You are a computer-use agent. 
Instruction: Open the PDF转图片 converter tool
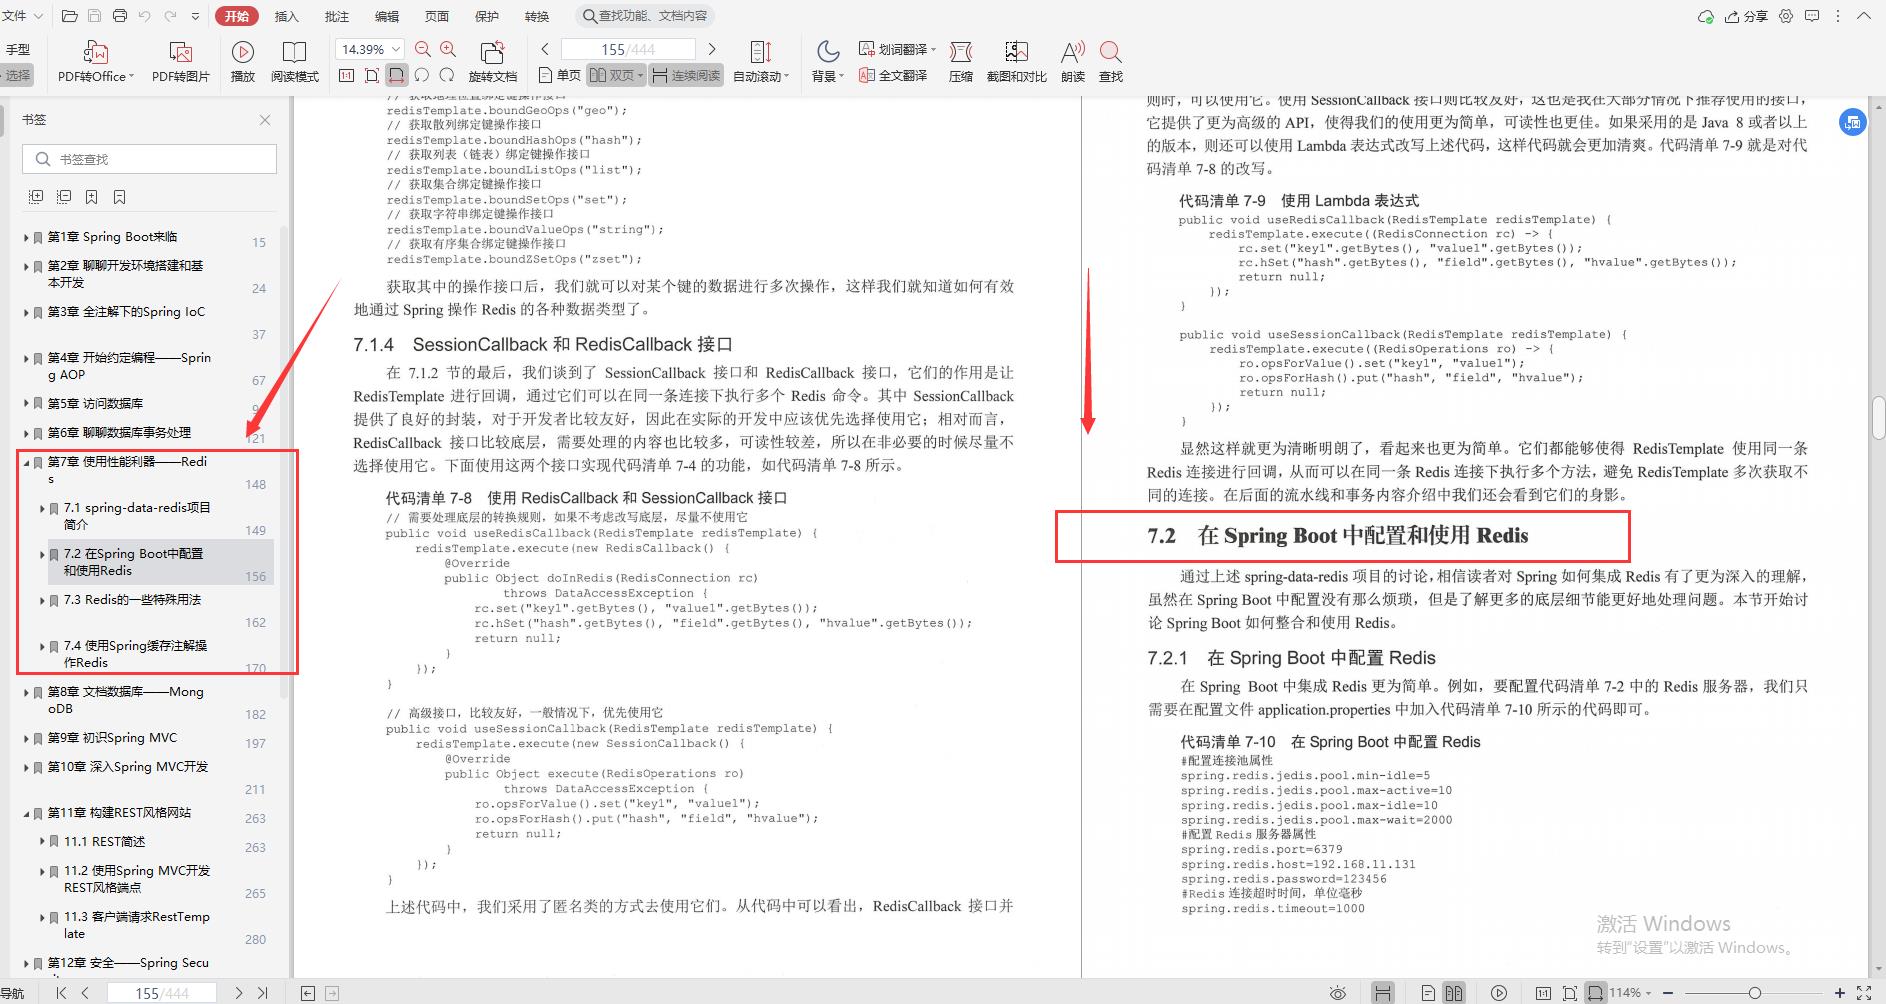click(181, 61)
